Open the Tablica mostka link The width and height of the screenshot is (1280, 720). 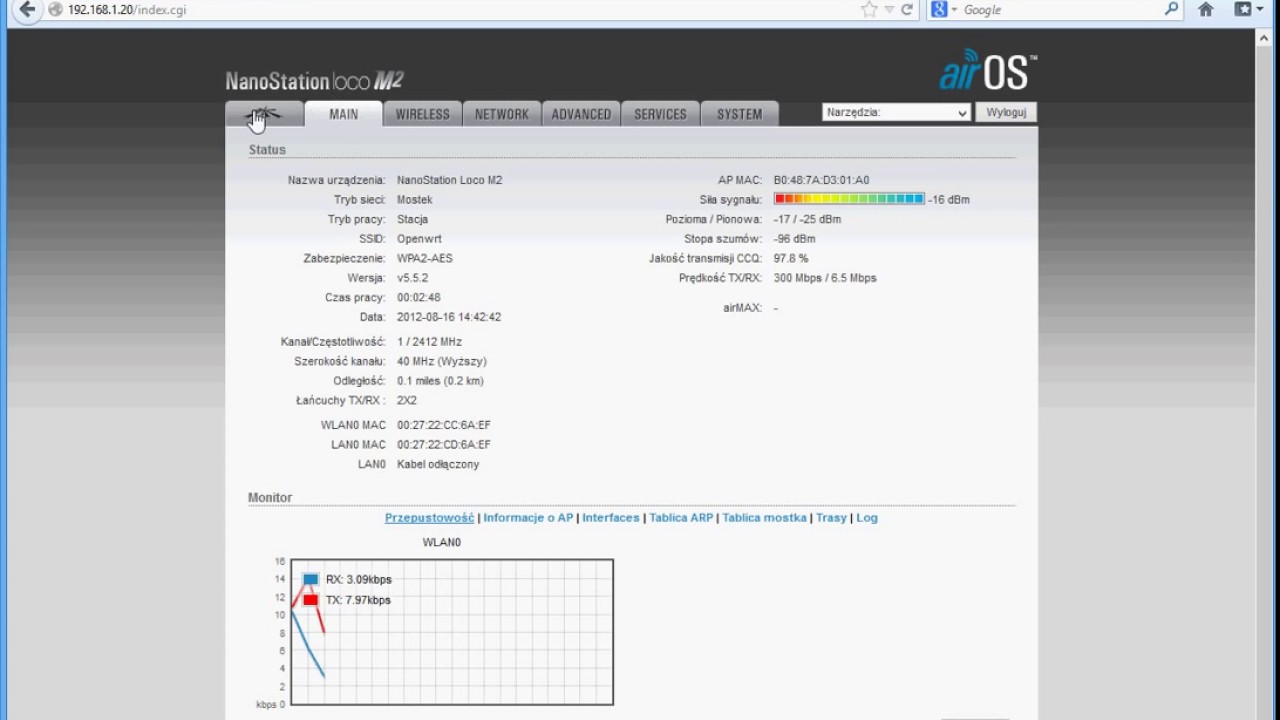coord(764,518)
